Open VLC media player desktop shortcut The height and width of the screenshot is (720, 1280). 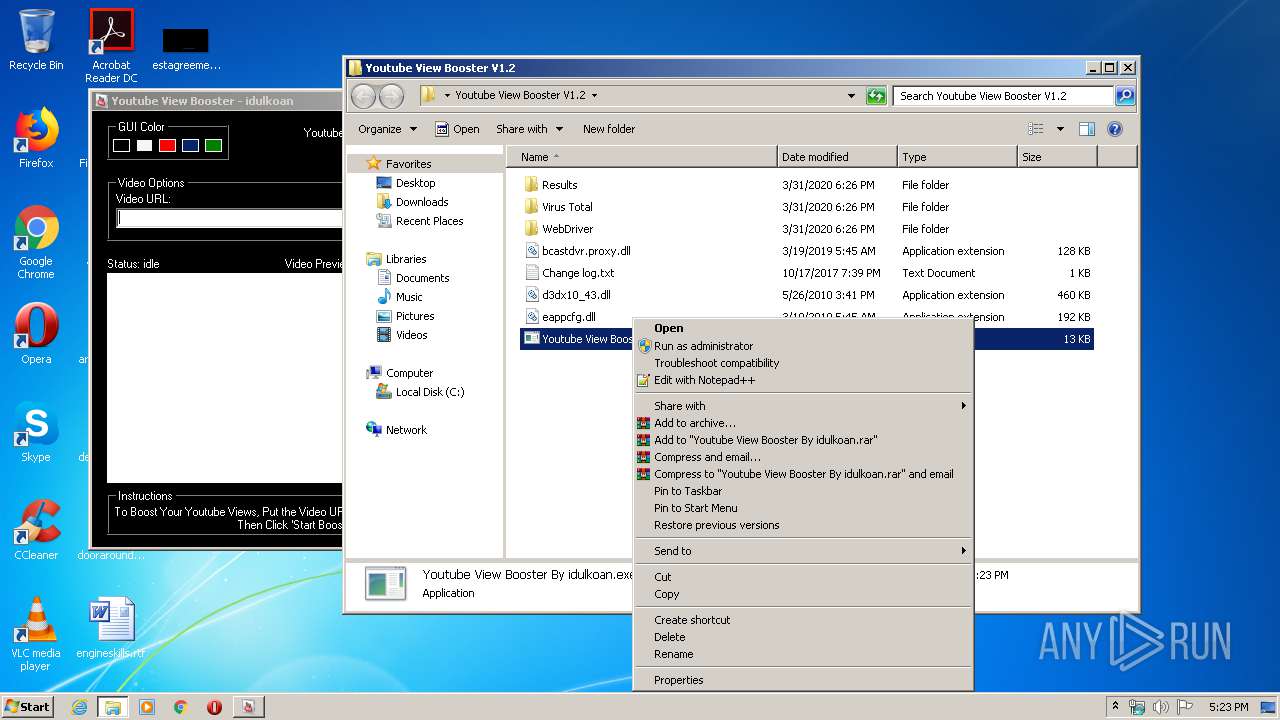[x=36, y=633]
